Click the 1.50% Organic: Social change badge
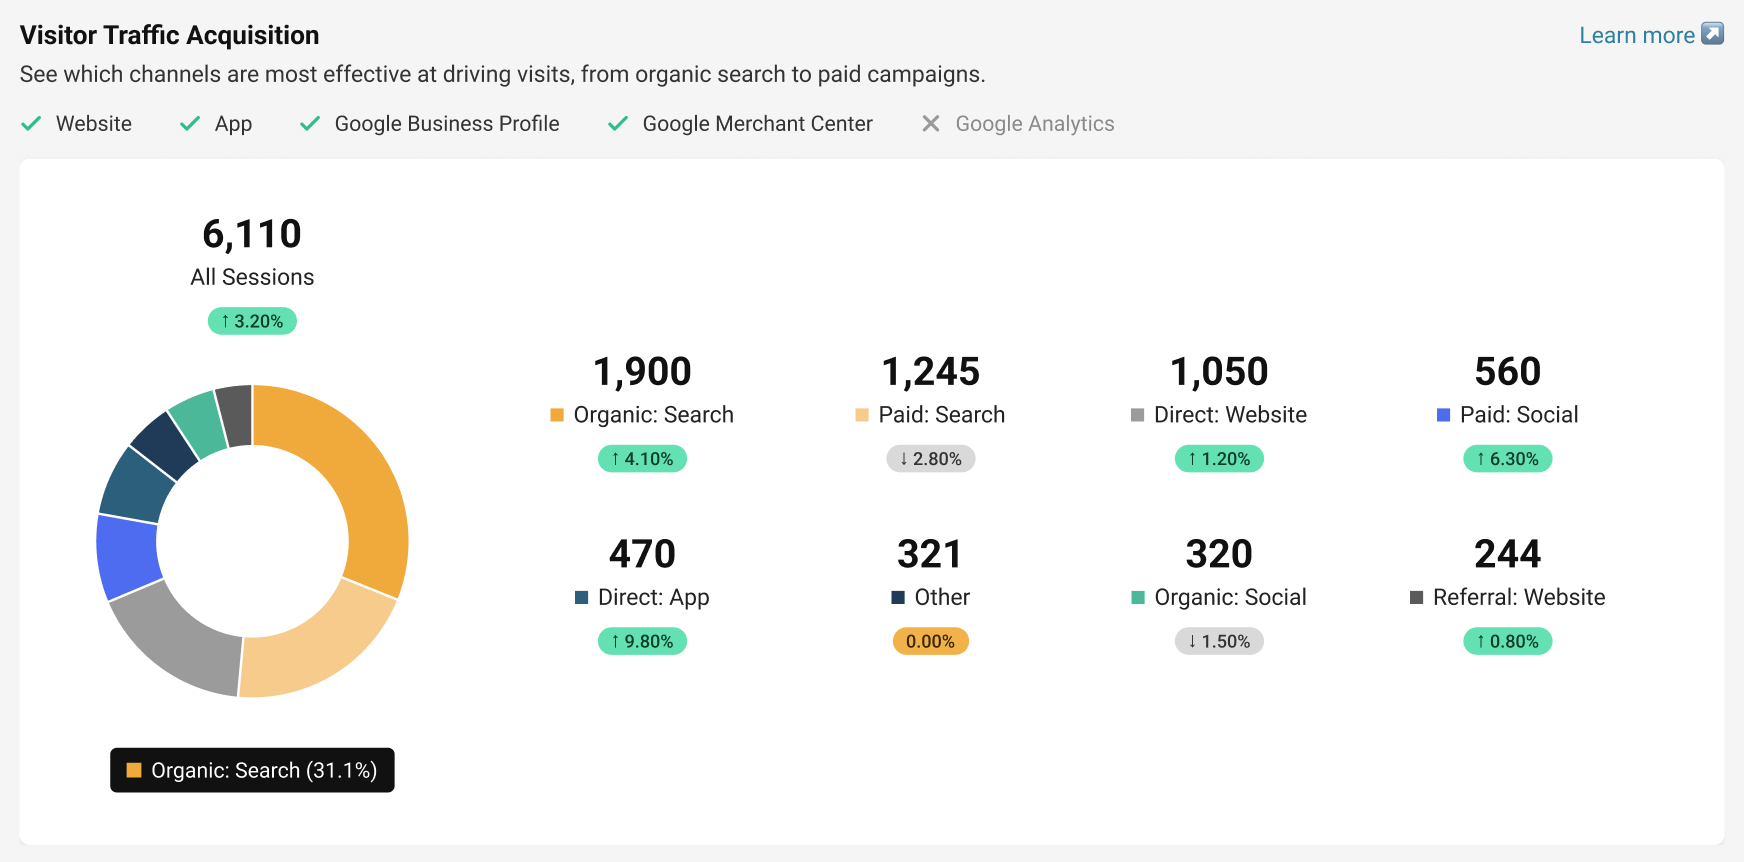This screenshot has height=862, width=1744. pos(1219,641)
